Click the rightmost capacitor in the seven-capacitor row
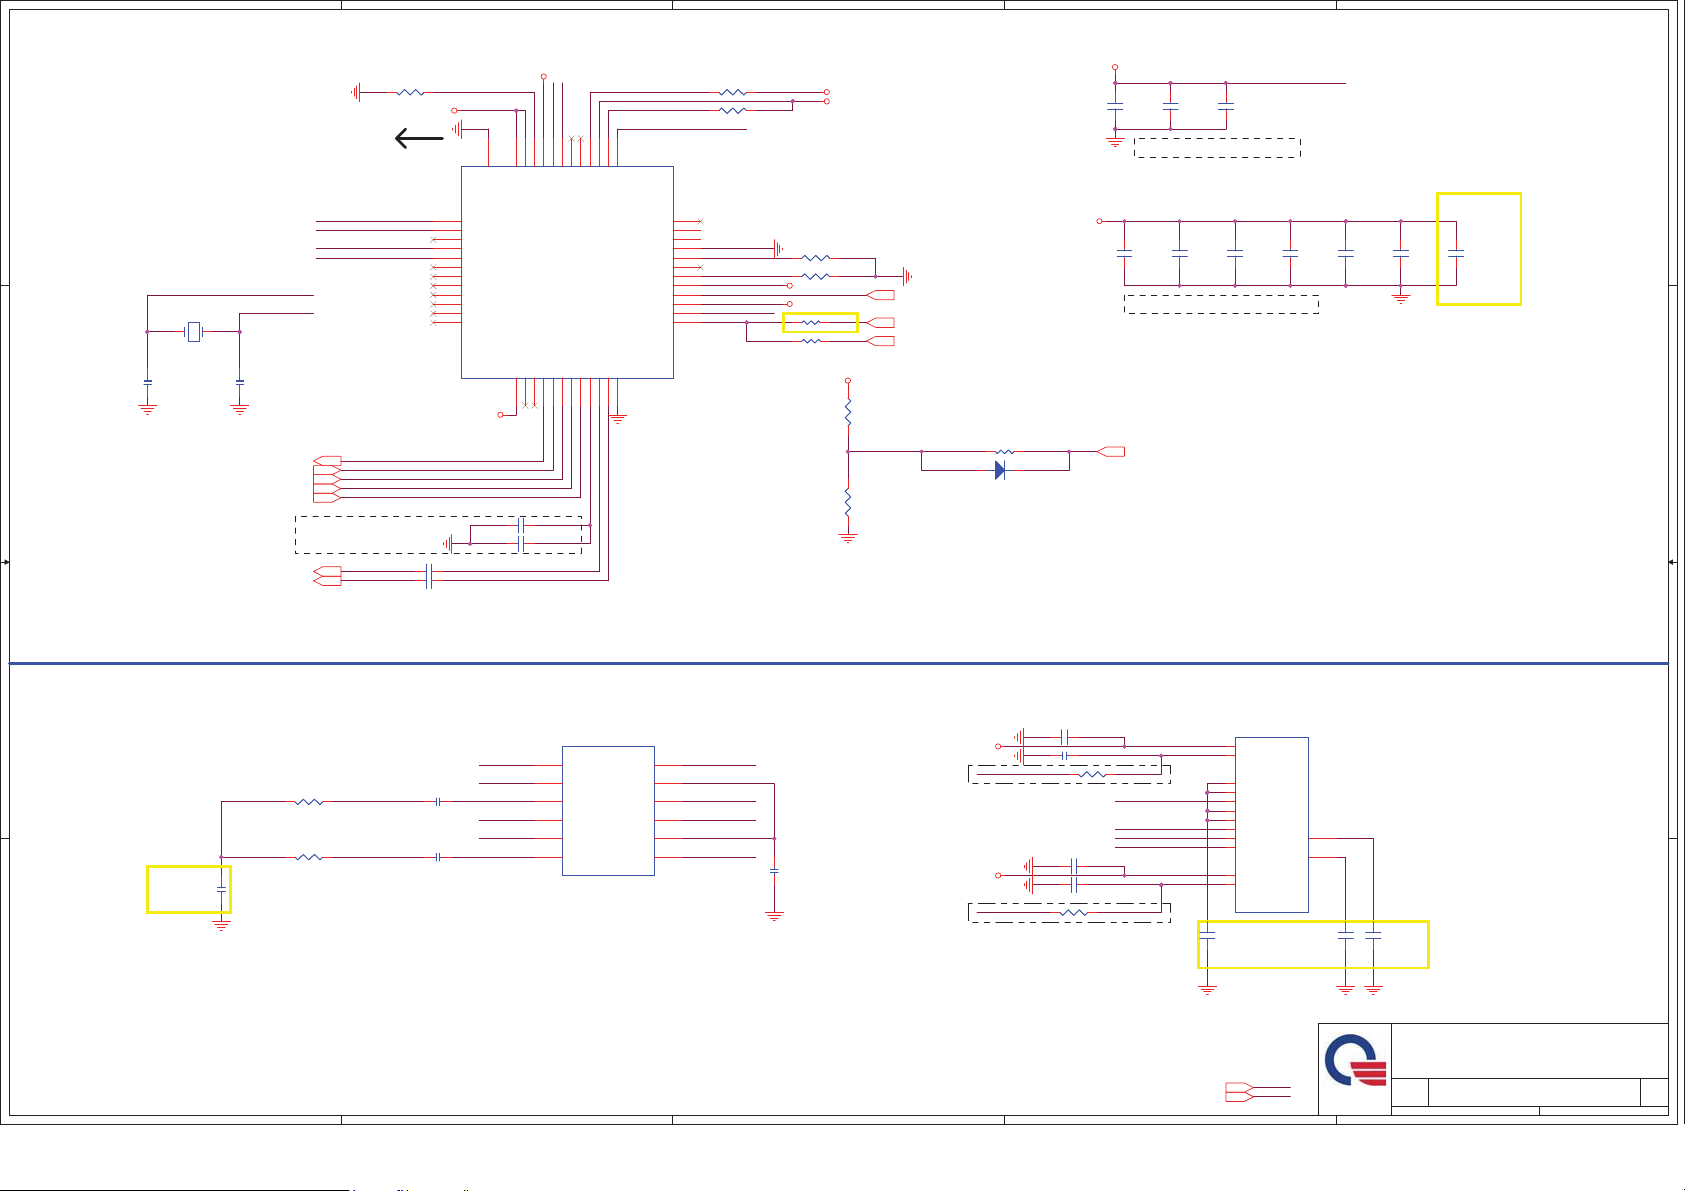 tap(1456, 254)
